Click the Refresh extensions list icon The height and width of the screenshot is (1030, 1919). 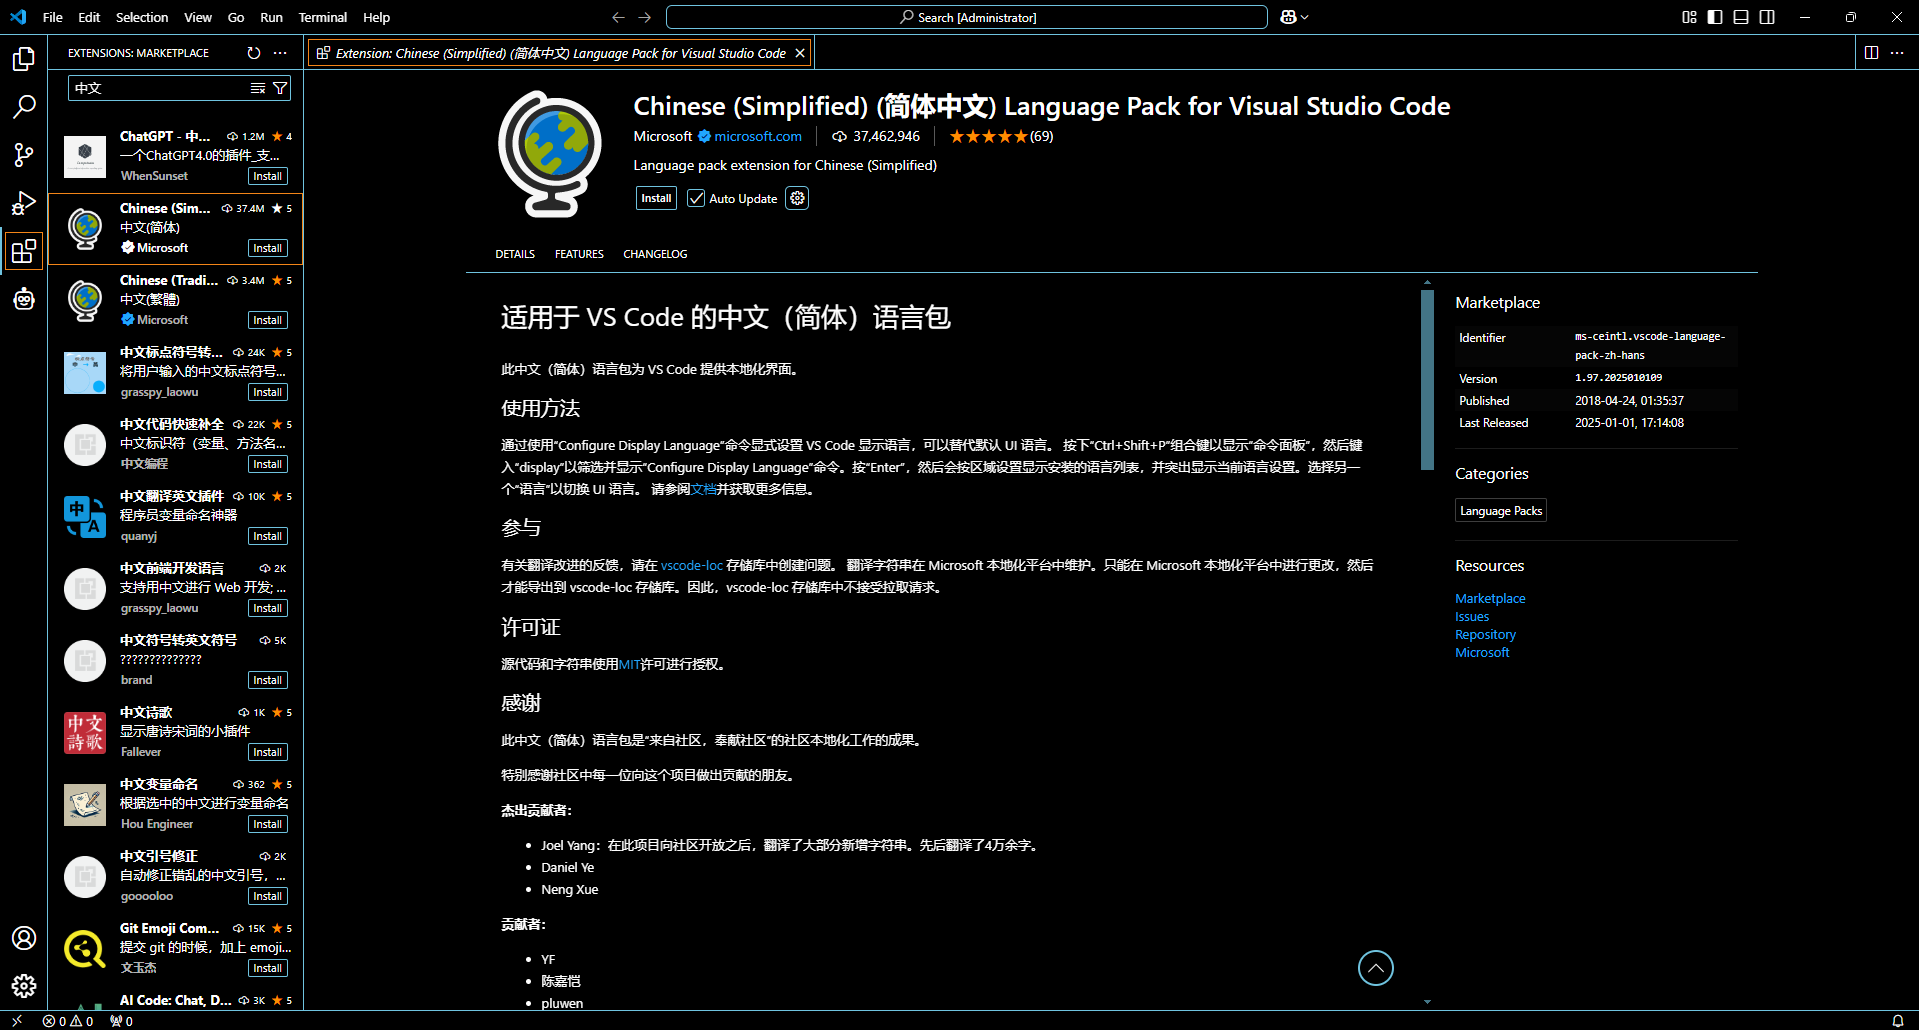click(254, 53)
